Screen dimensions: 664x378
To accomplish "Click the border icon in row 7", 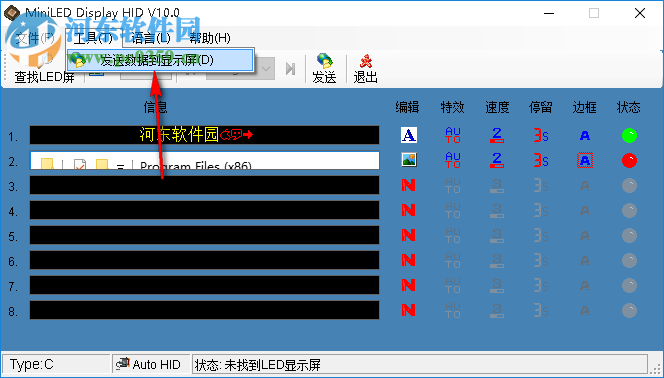I will 585,286.
